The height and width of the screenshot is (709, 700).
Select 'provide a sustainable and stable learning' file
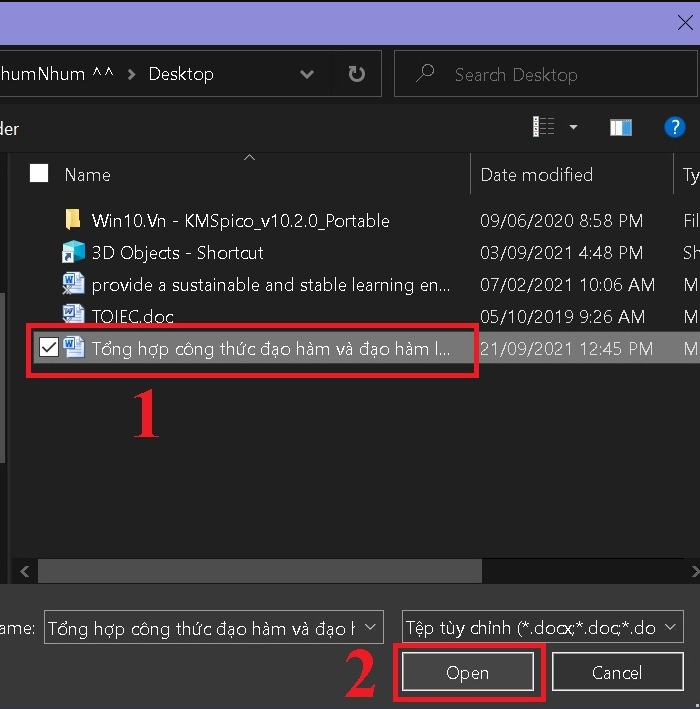(x=271, y=285)
